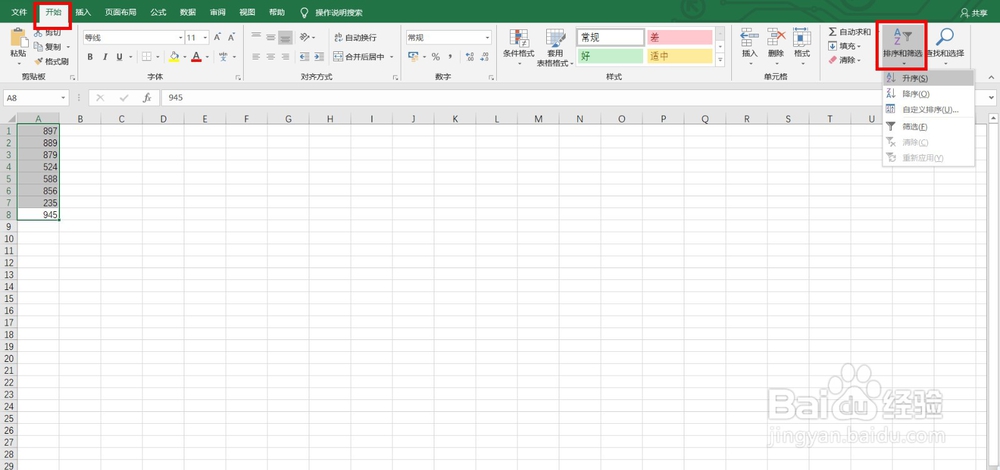
Task: Open the Clear (清除) dropdown in the ribbon
Action: [844, 60]
